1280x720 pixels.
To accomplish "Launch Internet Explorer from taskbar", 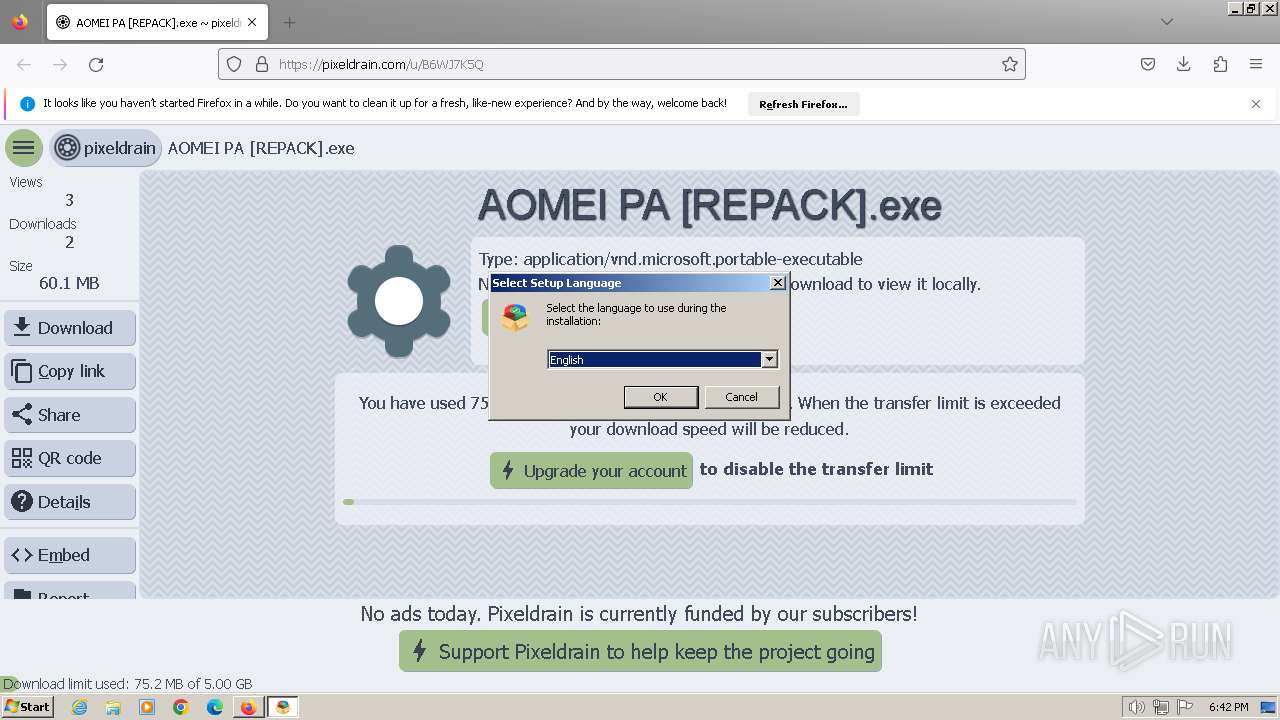I will [79, 707].
